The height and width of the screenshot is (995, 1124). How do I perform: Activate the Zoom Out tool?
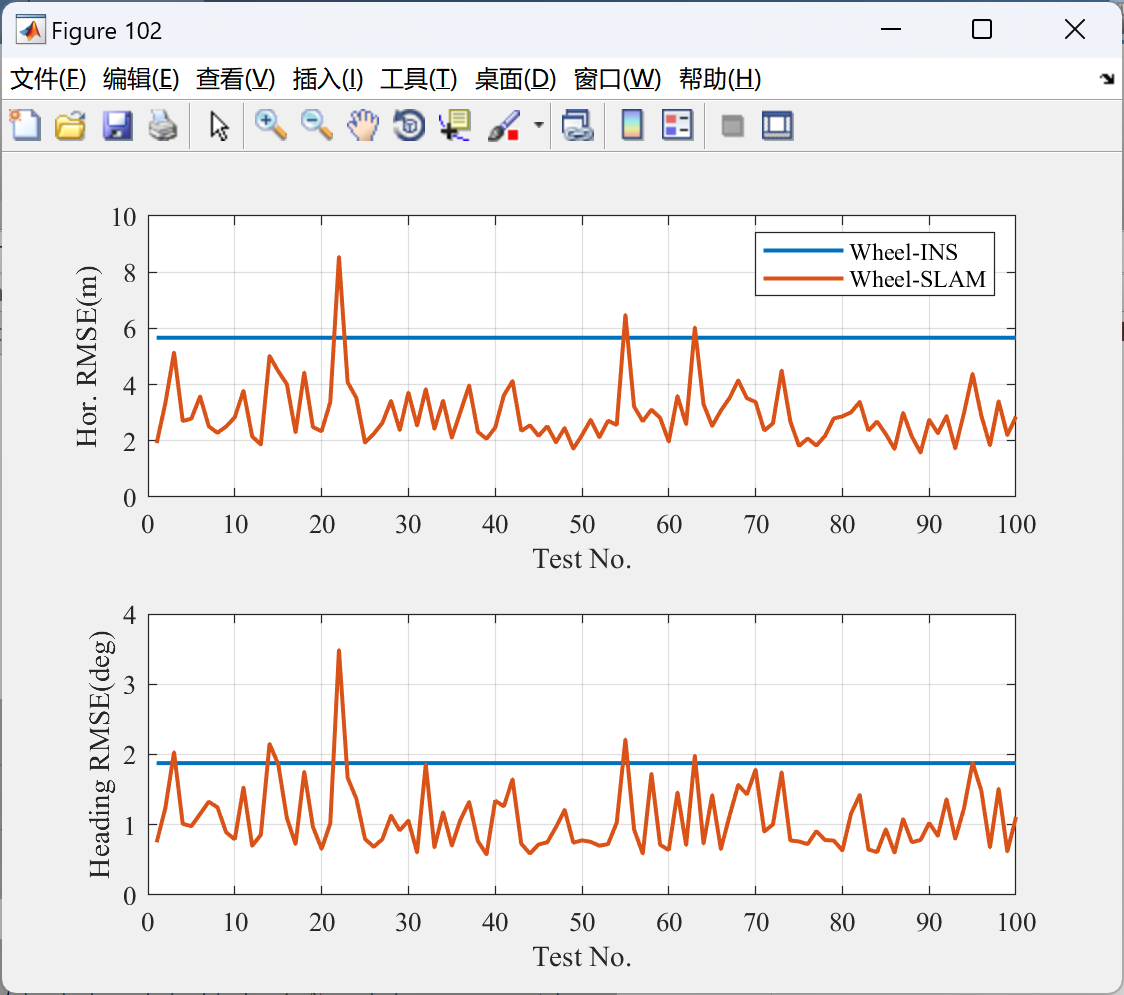[316, 125]
